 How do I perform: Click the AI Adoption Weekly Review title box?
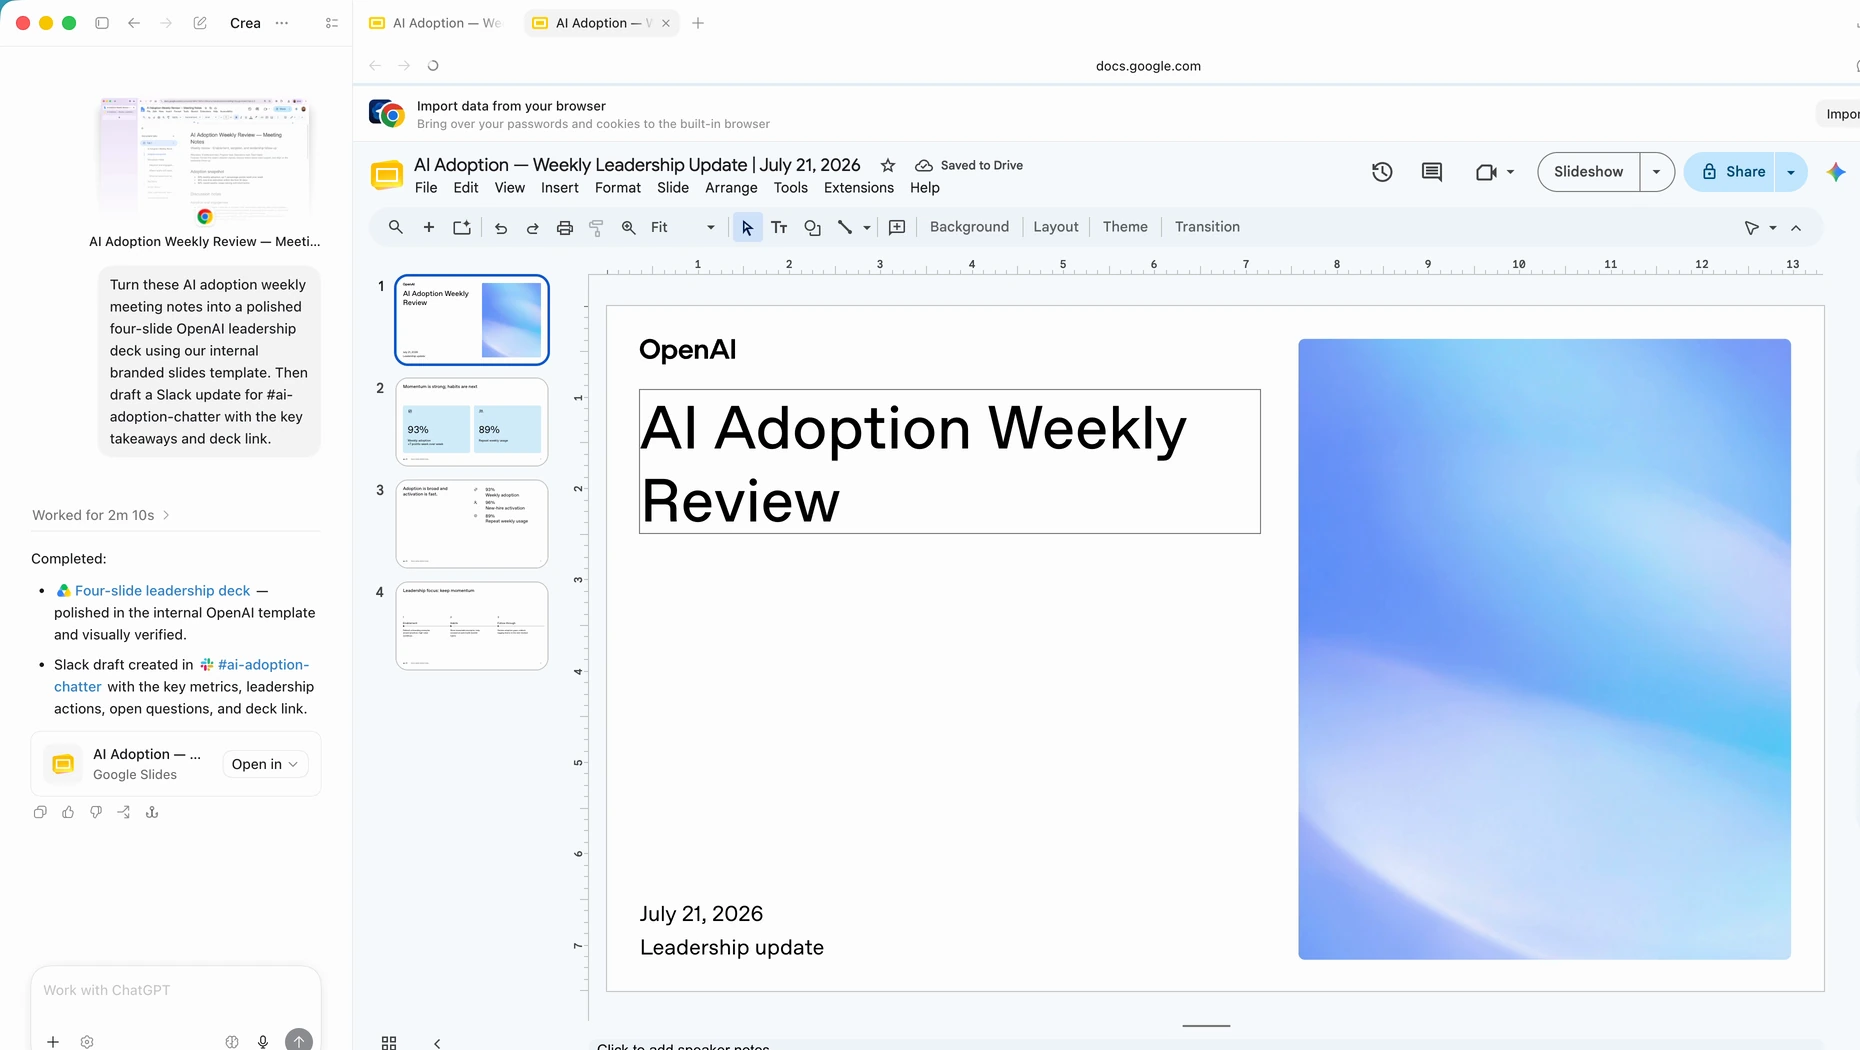coord(949,462)
